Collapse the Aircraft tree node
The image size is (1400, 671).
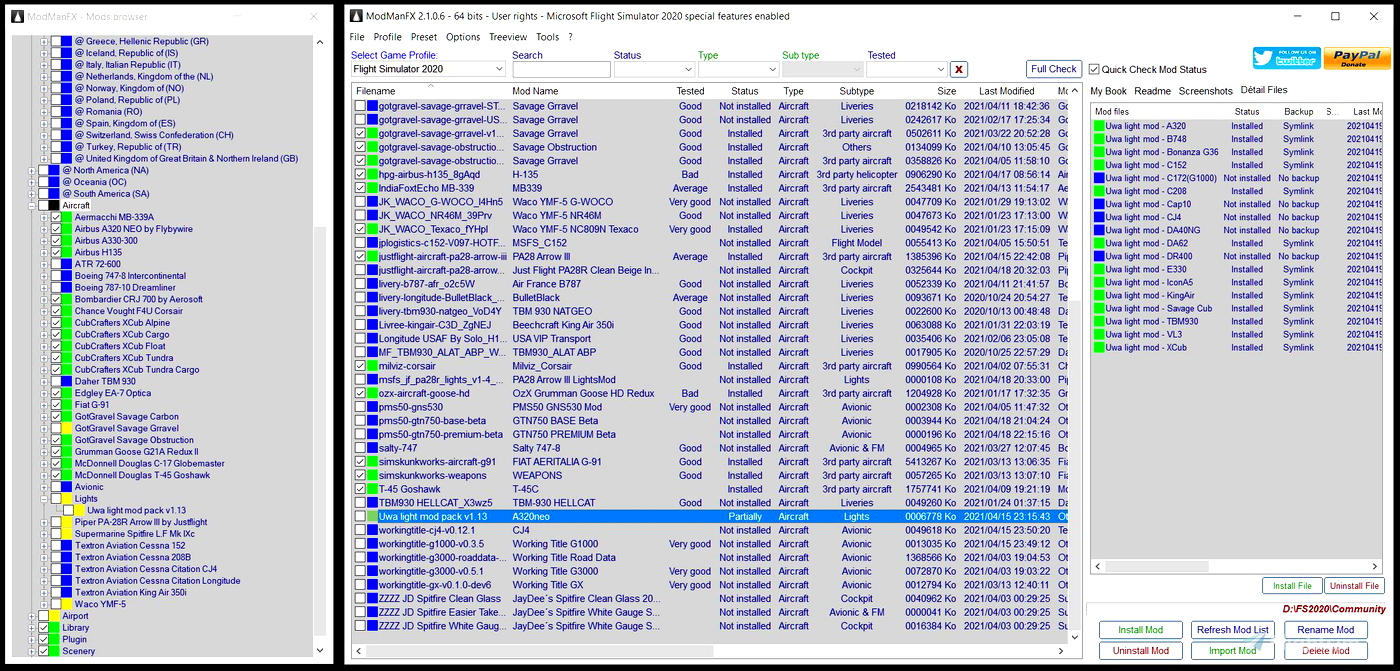[31, 206]
